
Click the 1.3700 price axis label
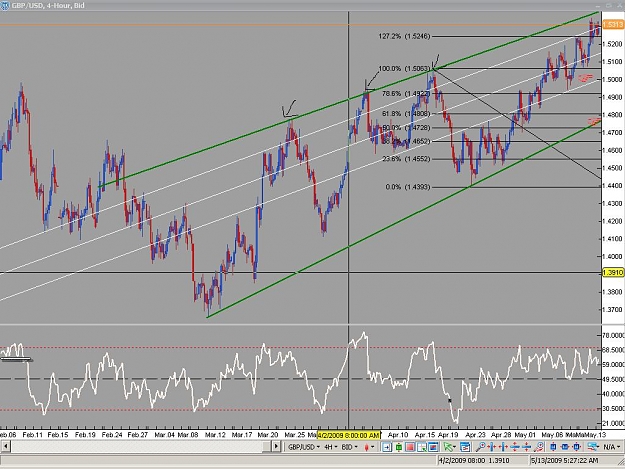613,309
